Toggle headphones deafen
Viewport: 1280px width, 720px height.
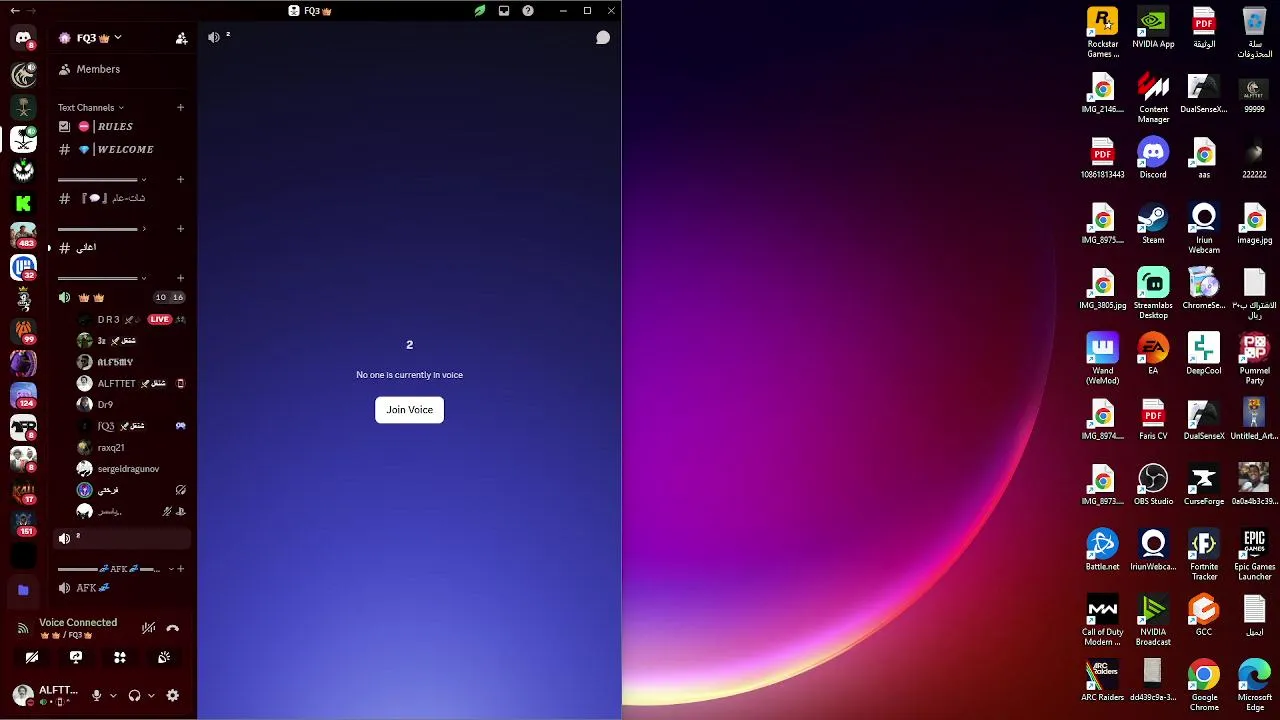click(x=135, y=695)
